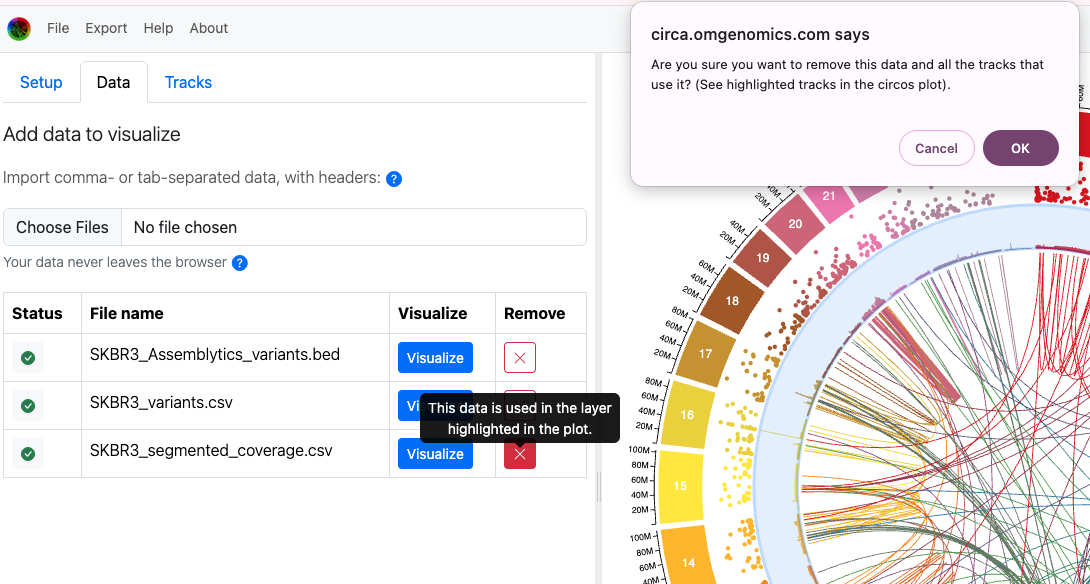The width and height of the screenshot is (1090, 584).
Task: Open the File menu
Action: click(58, 28)
